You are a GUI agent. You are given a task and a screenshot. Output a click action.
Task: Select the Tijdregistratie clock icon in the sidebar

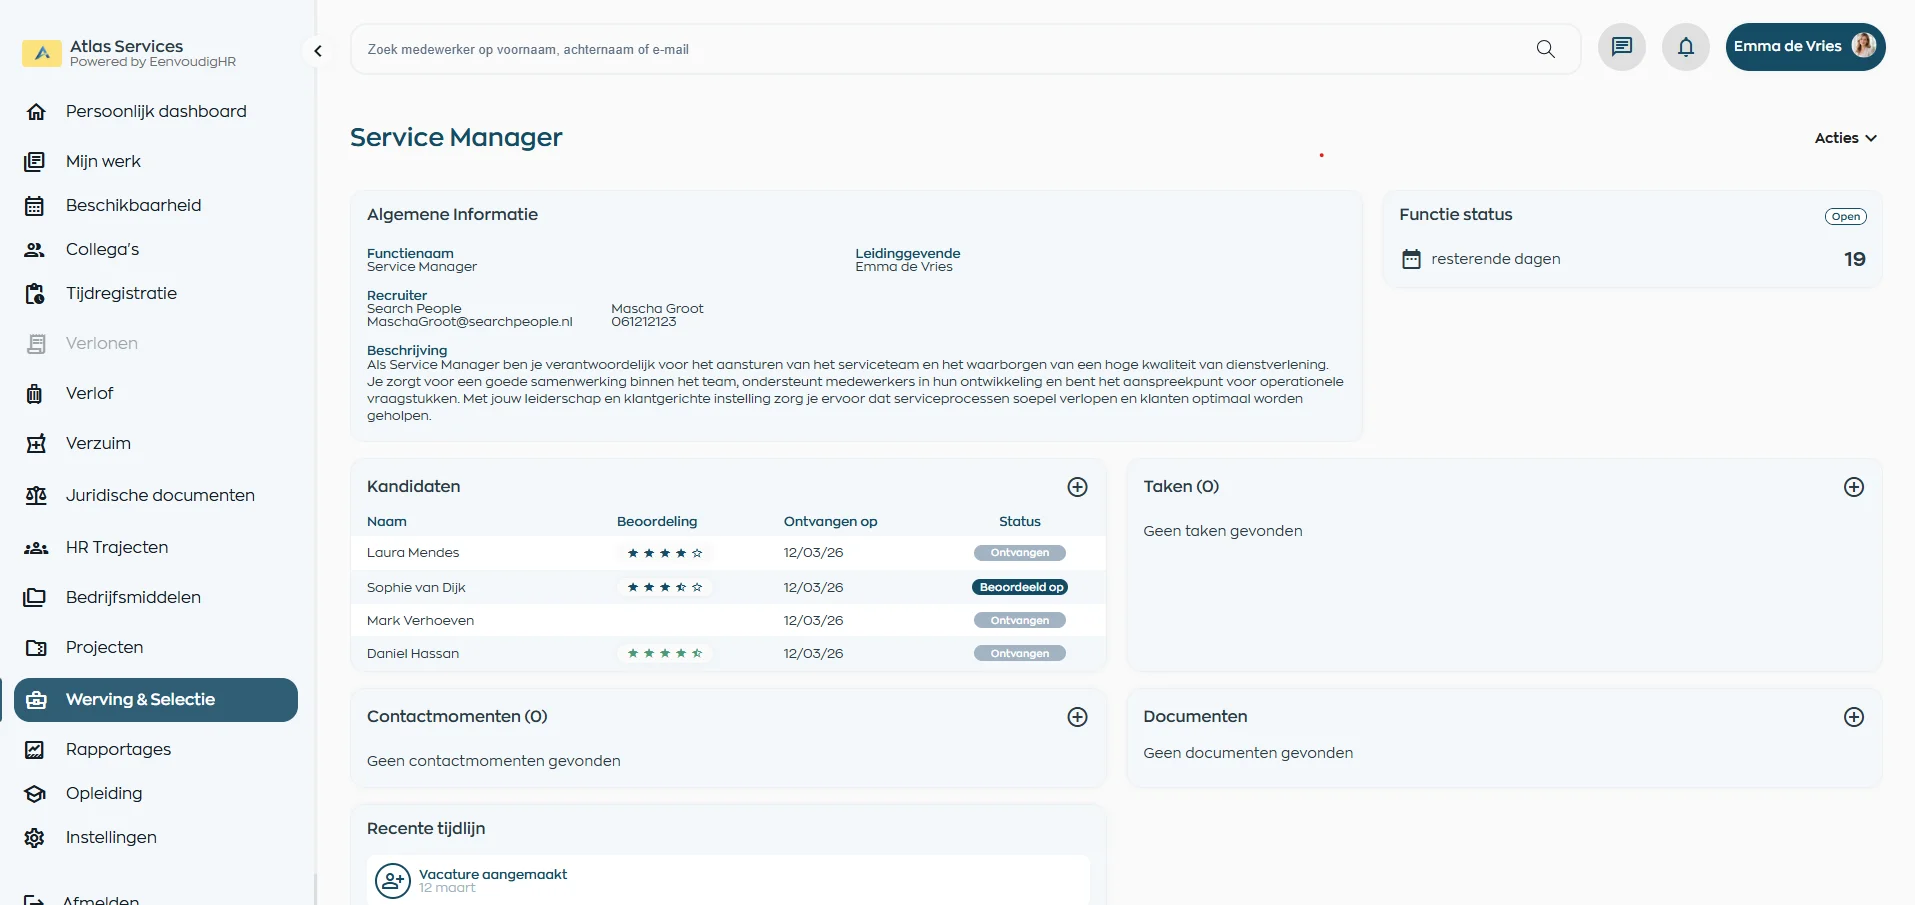36,293
